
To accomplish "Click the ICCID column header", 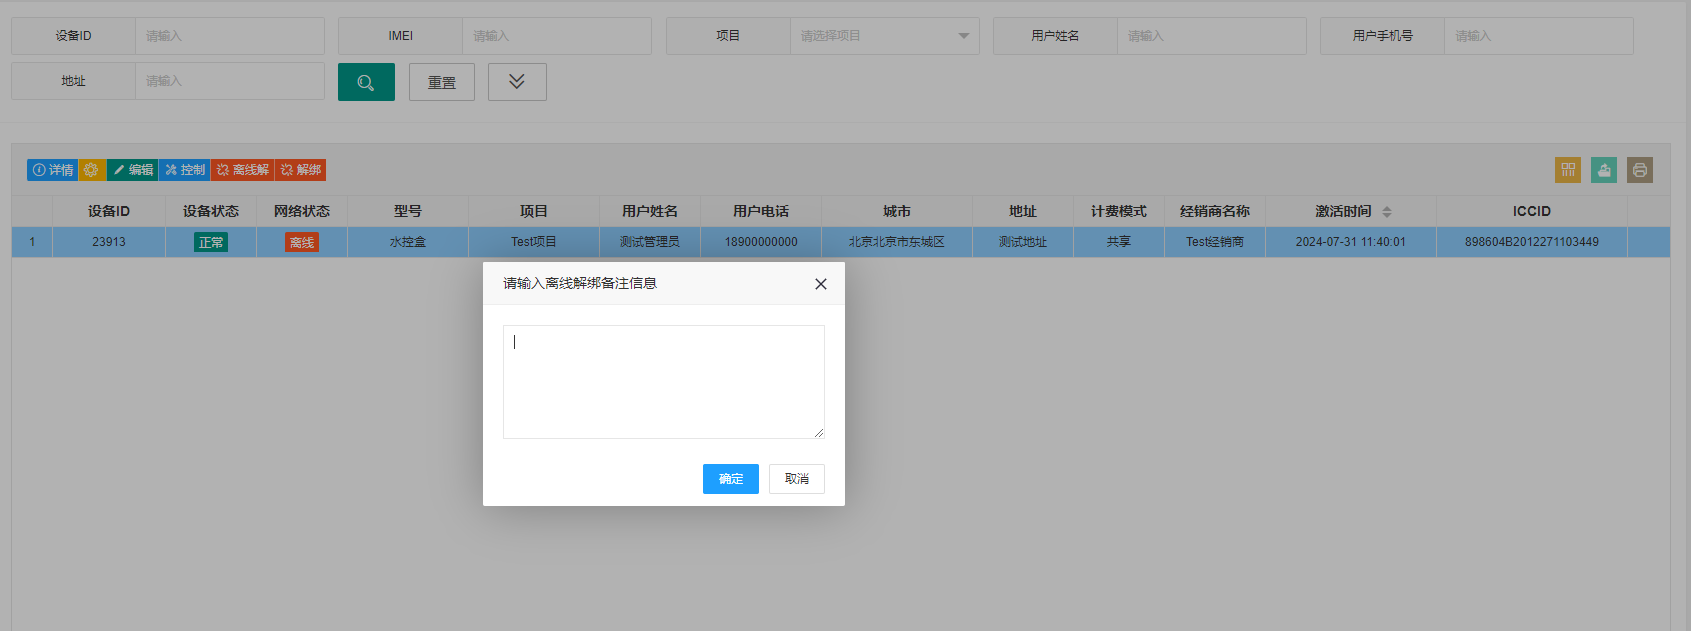I will (x=1532, y=211).
